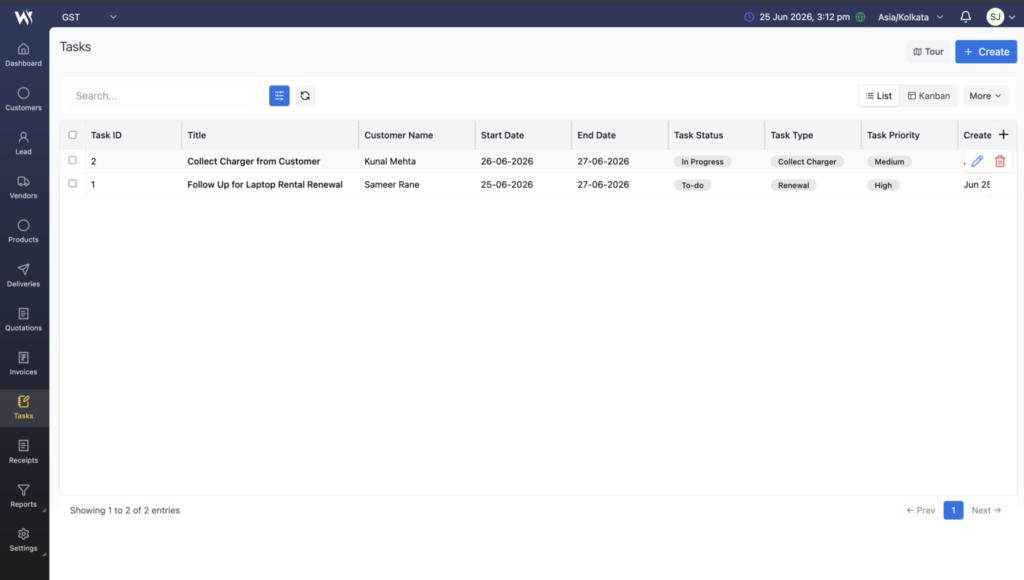Sort by Task Priority column
Image resolution: width=1024 pixels, height=580 pixels.
click(893, 135)
